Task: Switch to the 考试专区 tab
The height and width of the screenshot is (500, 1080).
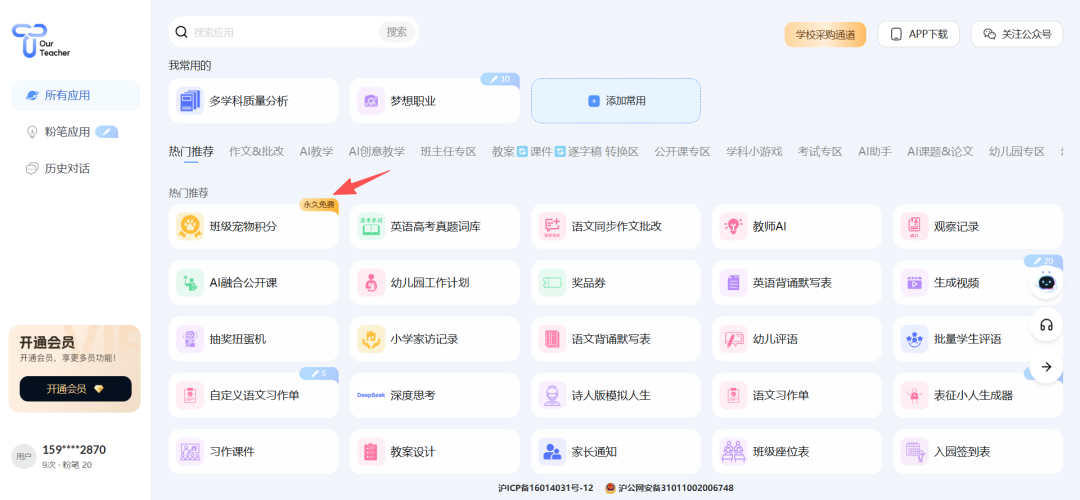Action: click(x=820, y=152)
